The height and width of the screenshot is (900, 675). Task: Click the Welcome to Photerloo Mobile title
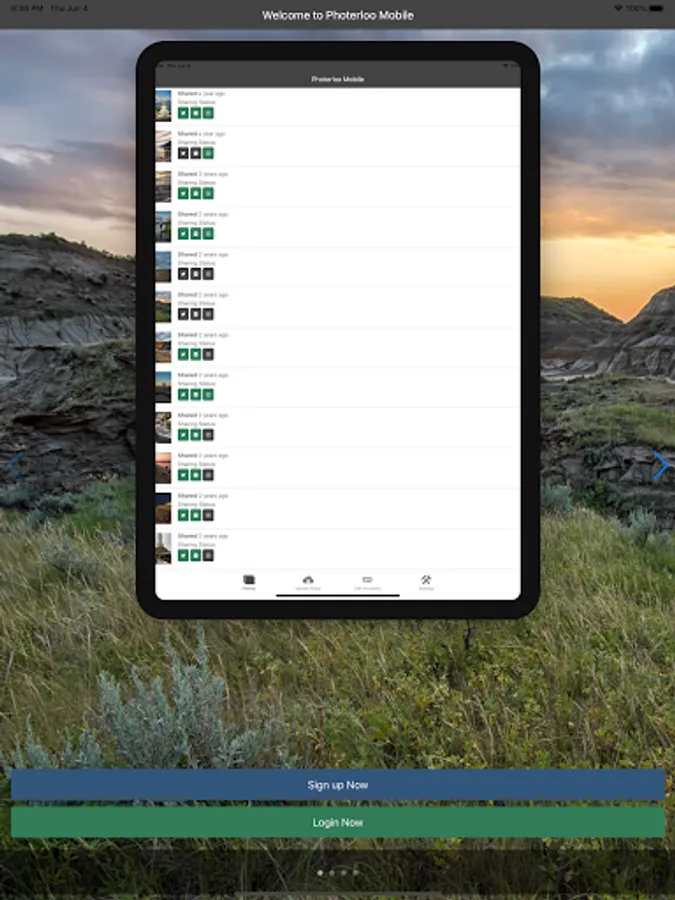tap(338, 15)
